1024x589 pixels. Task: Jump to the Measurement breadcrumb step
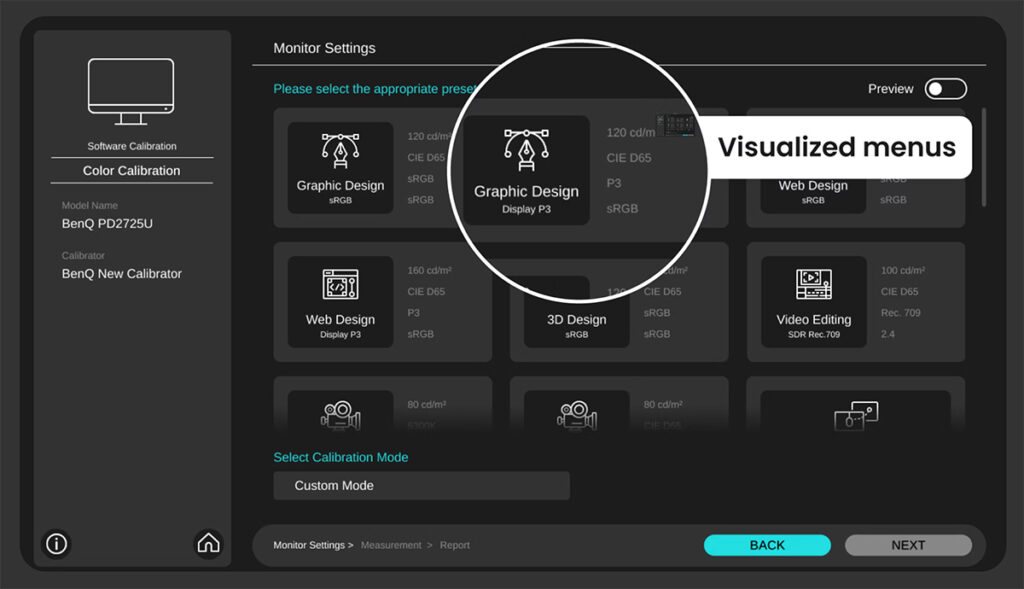pos(391,545)
